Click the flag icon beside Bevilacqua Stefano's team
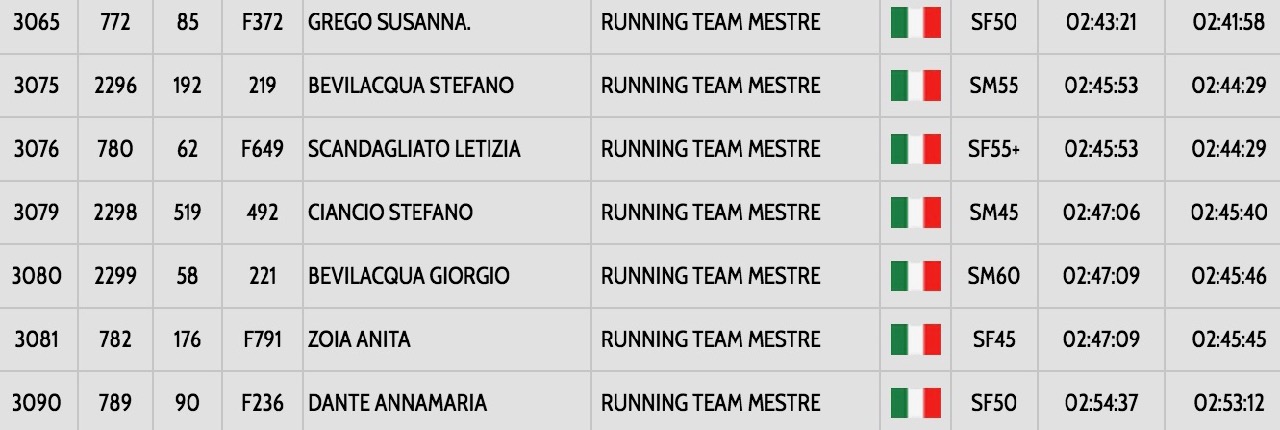The width and height of the screenshot is (1280, 430). pyautogui.click(x=916, y=86)
